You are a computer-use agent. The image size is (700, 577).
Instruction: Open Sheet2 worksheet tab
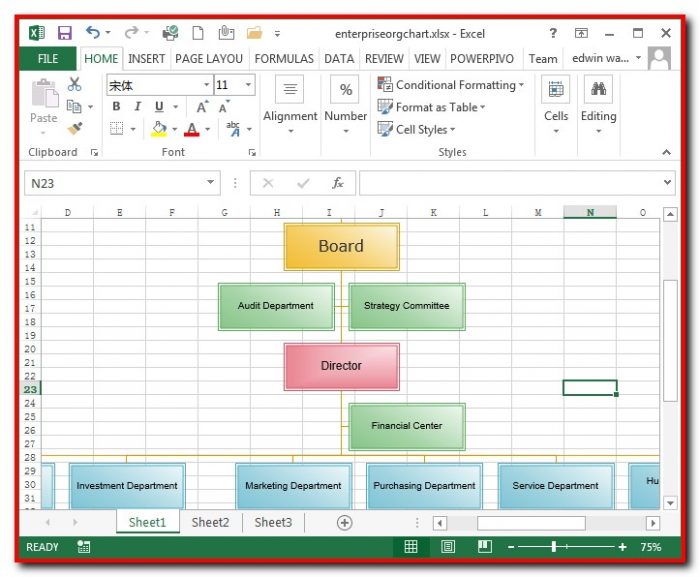point(210,523)
